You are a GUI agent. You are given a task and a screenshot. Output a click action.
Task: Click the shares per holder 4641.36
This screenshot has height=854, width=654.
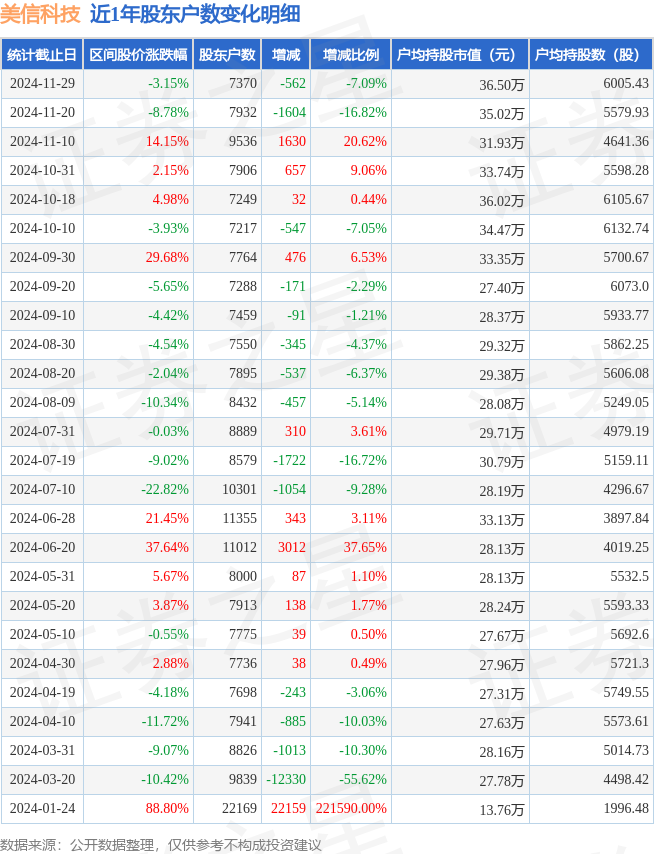(x=626, y=141)
